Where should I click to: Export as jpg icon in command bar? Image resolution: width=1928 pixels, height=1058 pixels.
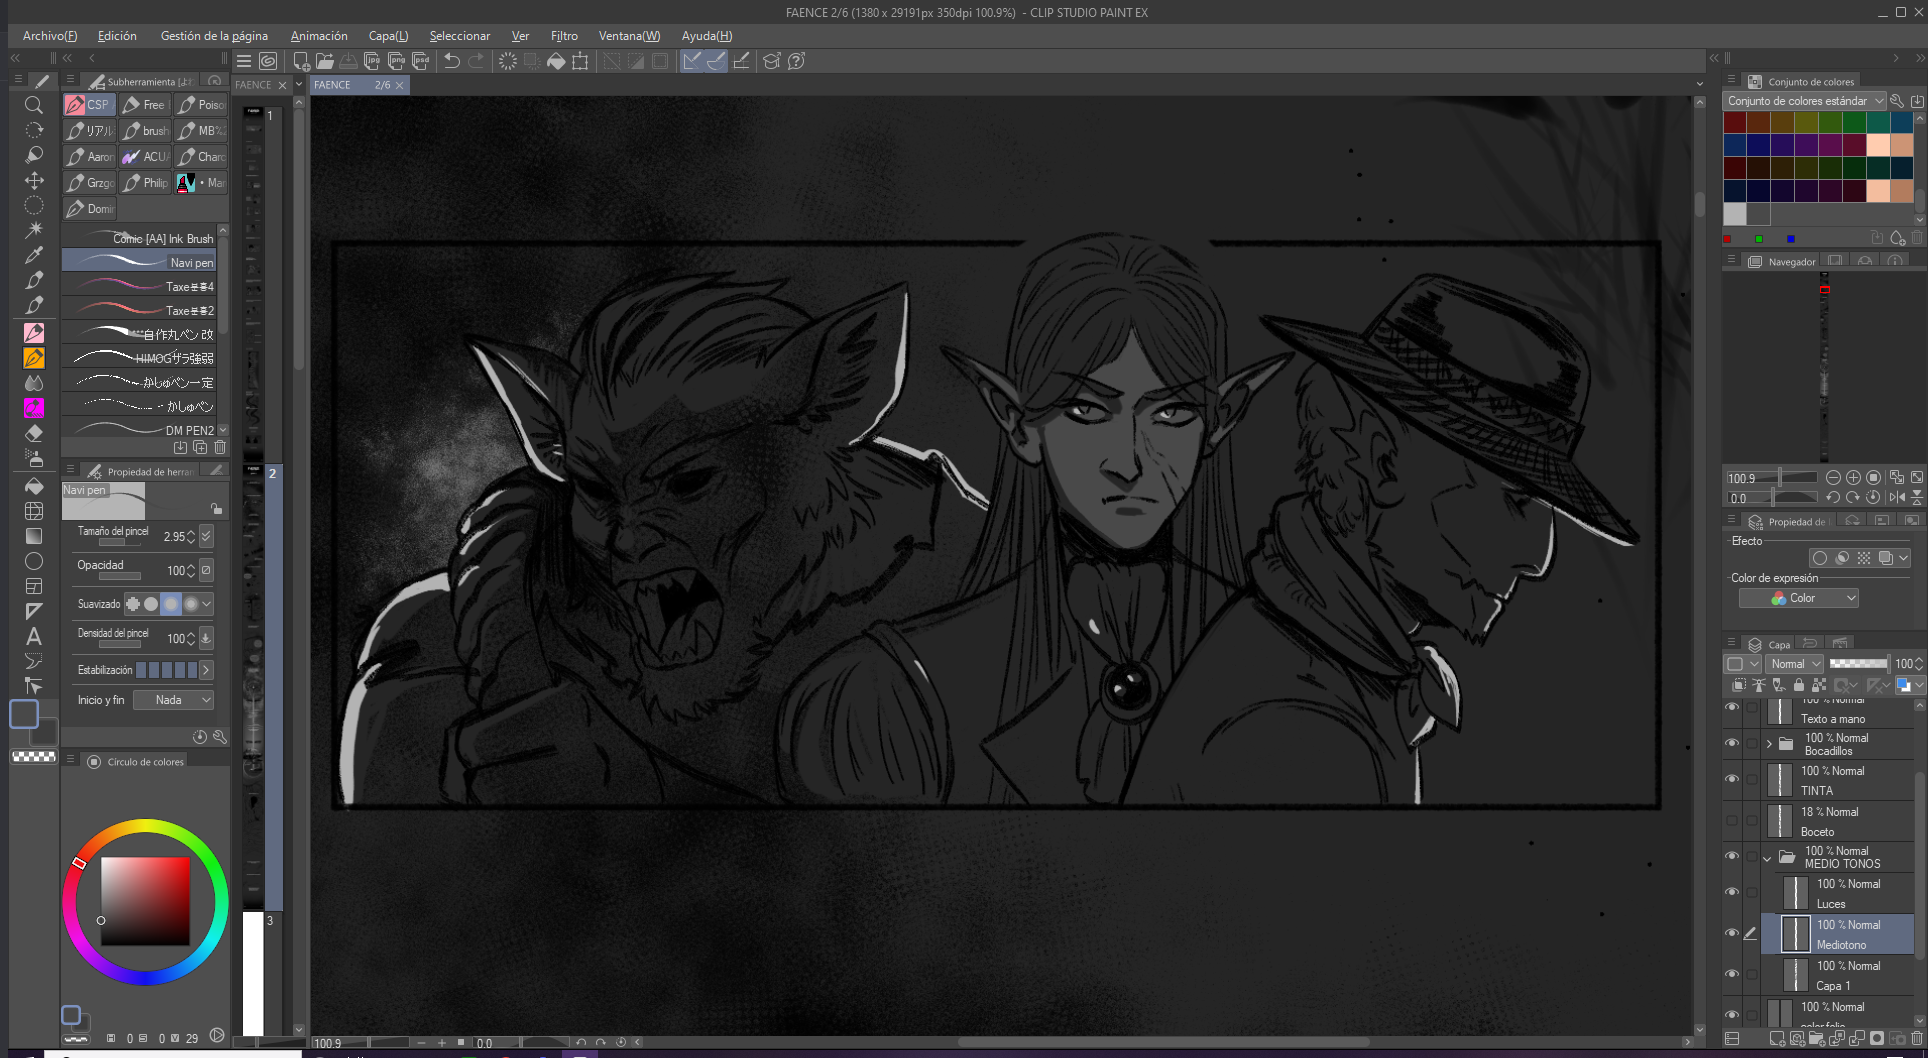(x=372, y=61)
